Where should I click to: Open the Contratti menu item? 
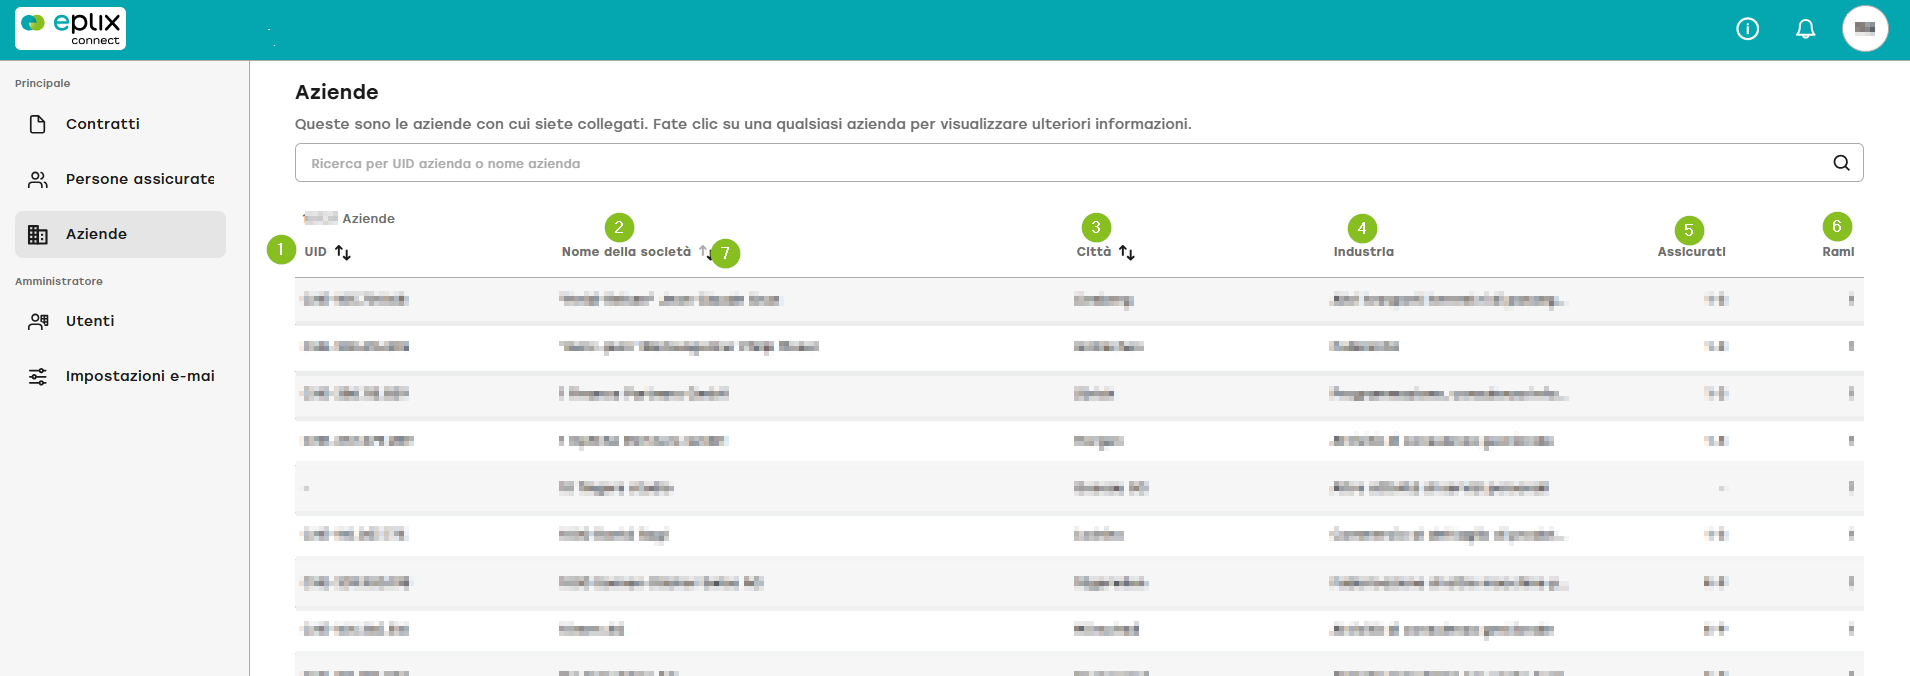pyautogui.click(x=120, y=124)
